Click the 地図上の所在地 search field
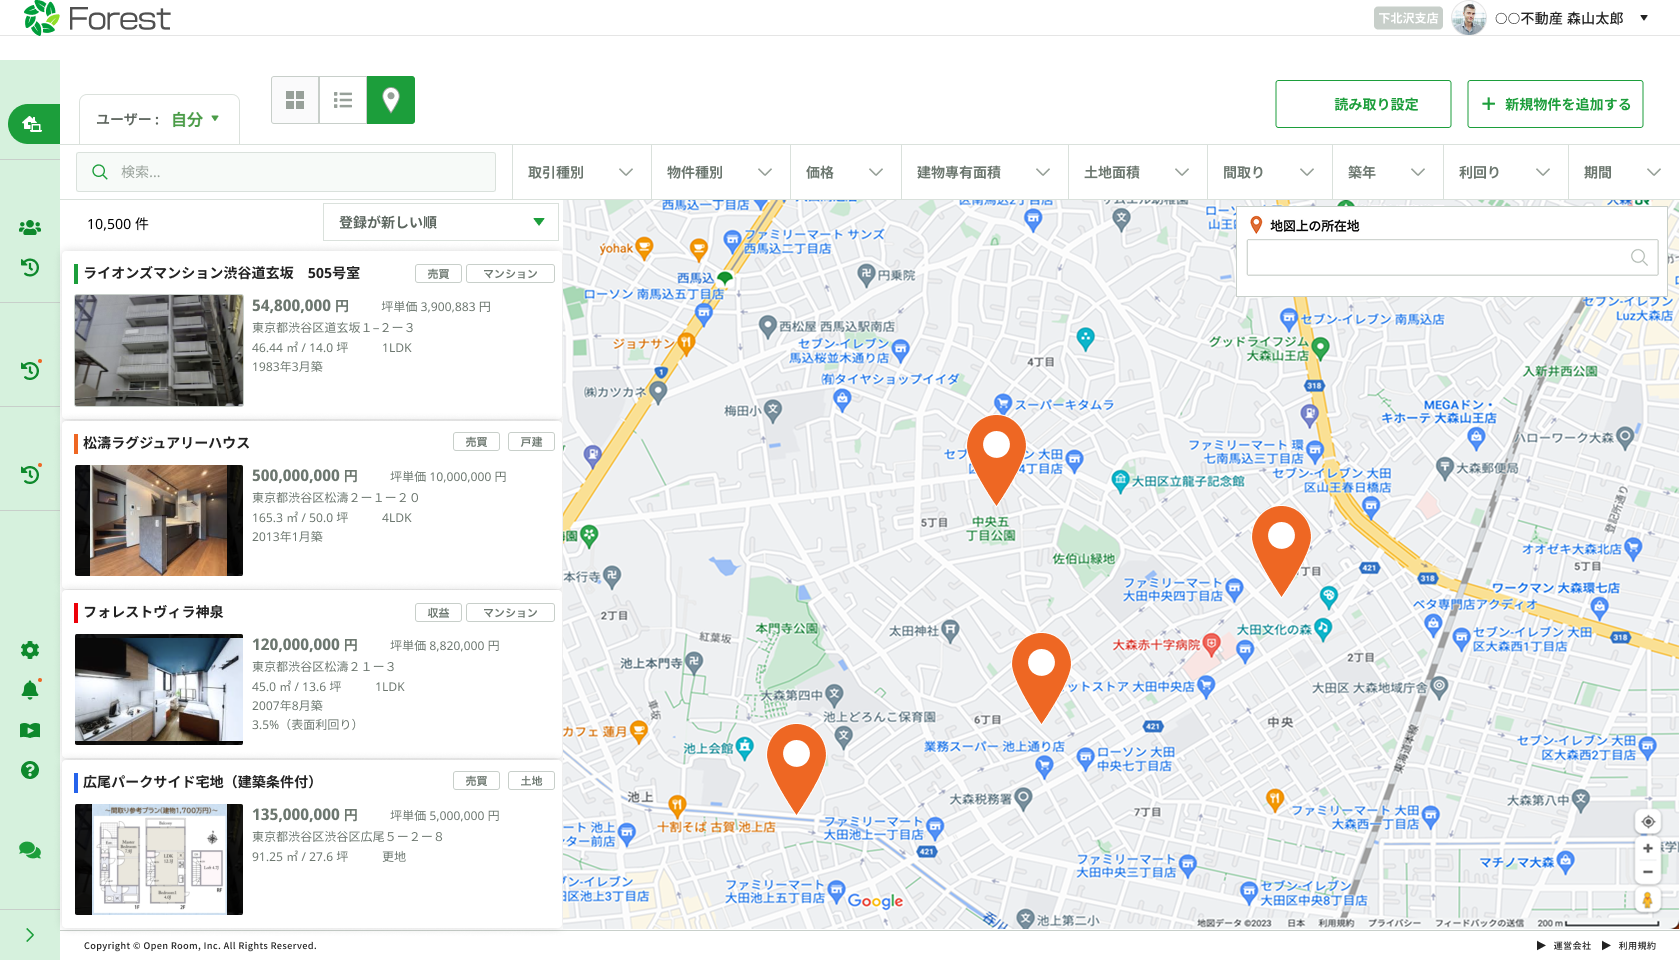The width and height of the screenshot is (1680, 960). (1440, 258)
